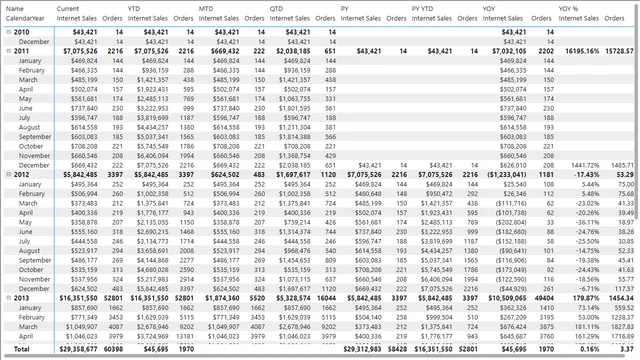Click the $1,211,304 QTD cell
Viewport: 640px width, 360px height.
coord(295,127)
